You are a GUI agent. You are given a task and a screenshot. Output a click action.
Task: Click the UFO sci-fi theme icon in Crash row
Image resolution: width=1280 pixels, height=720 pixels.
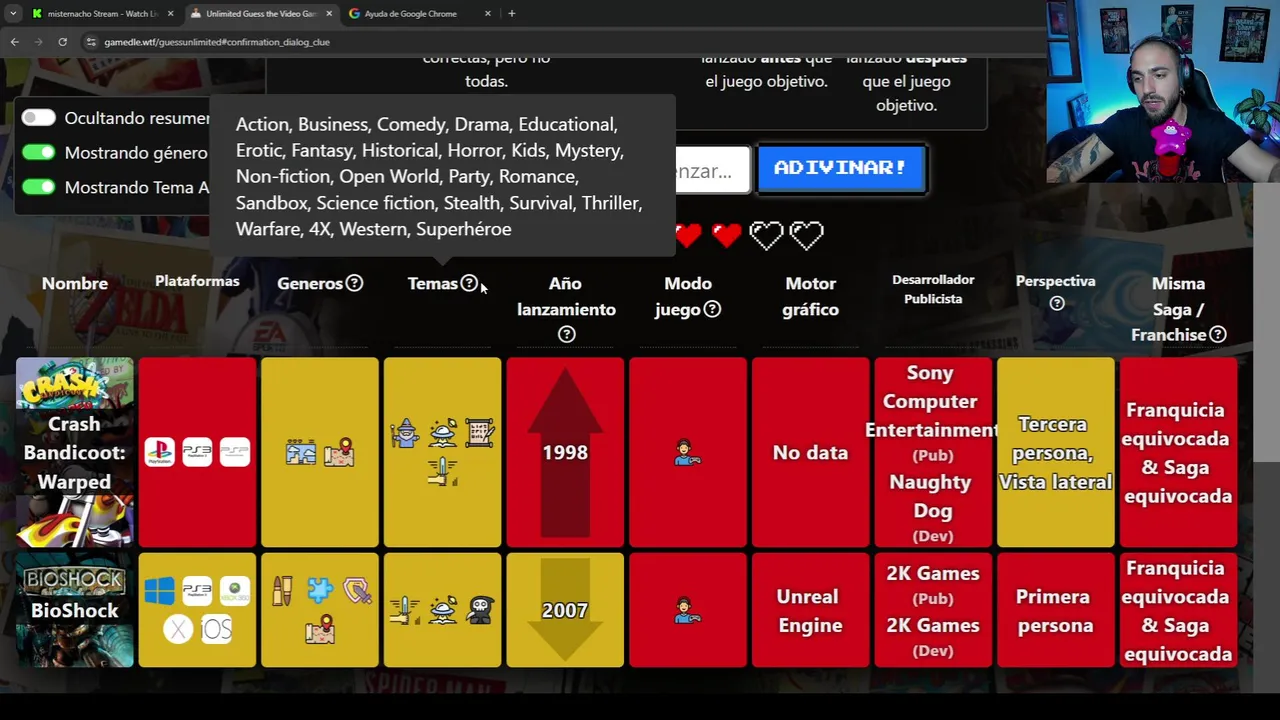(x=442, y=434)
